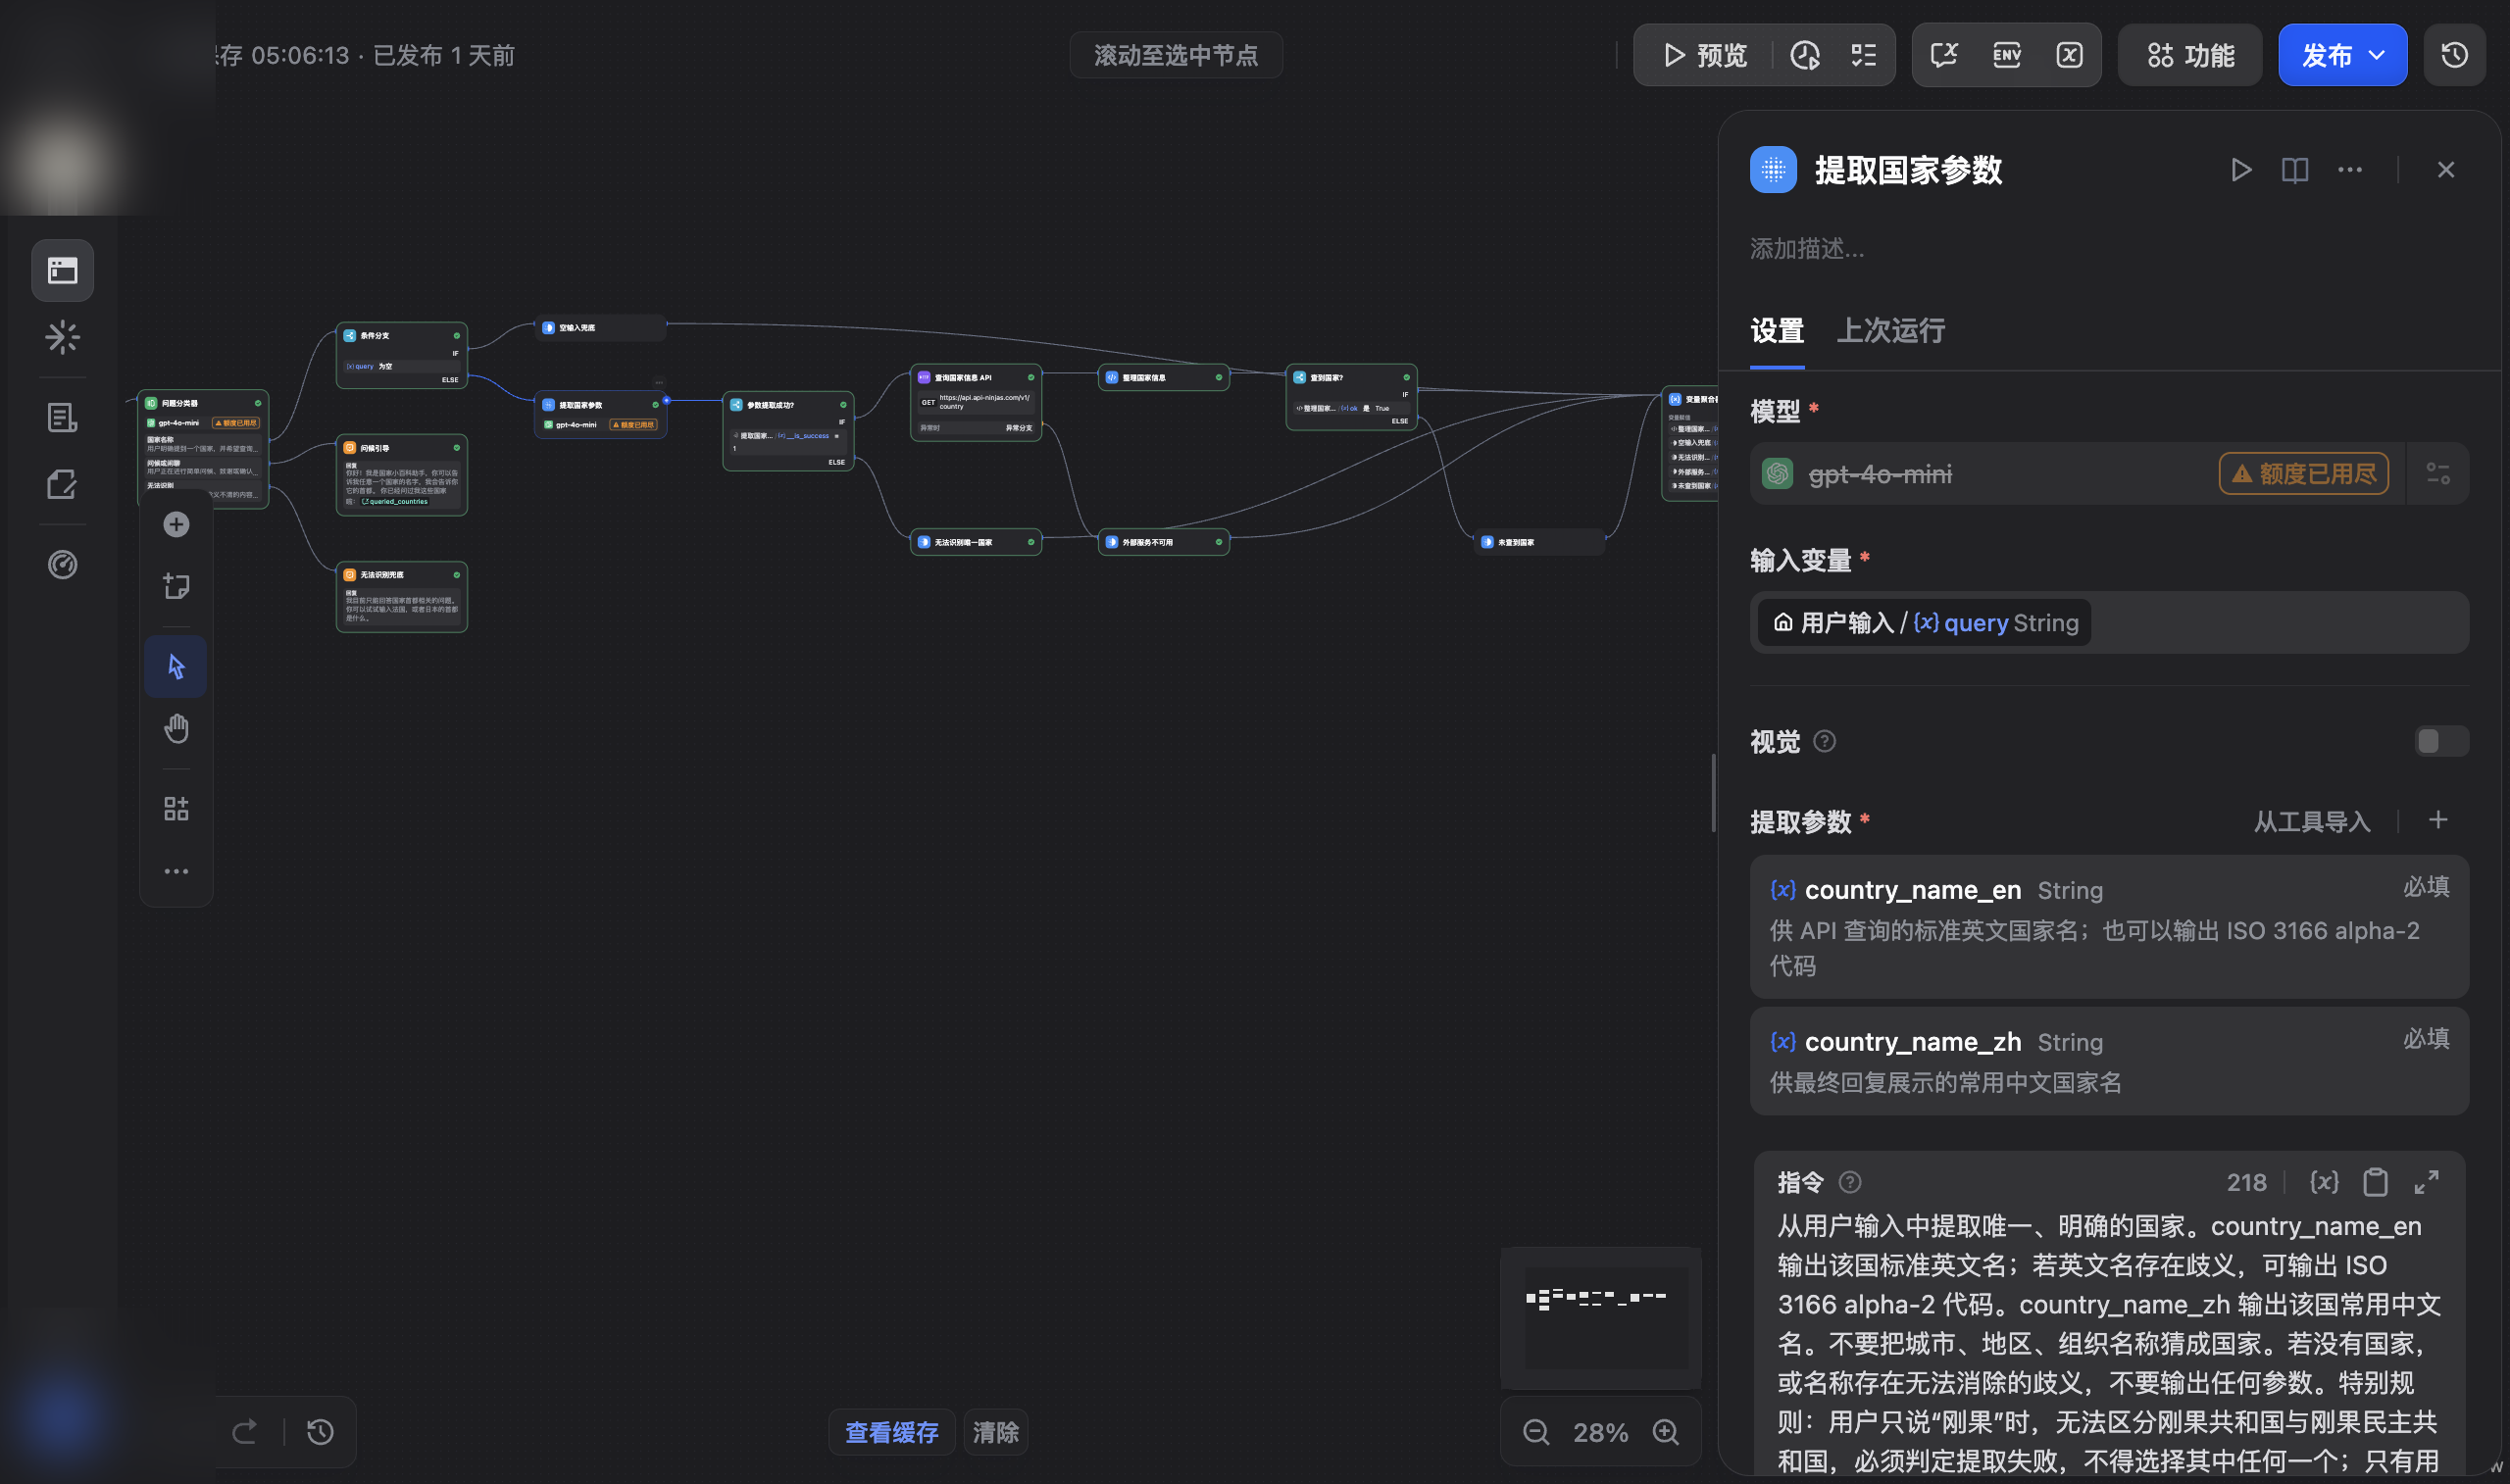Image resolution: width=2510 pixels, height=1484 pixels.
Task: Open the help book icon in panel header
Action: (2295, 170)
